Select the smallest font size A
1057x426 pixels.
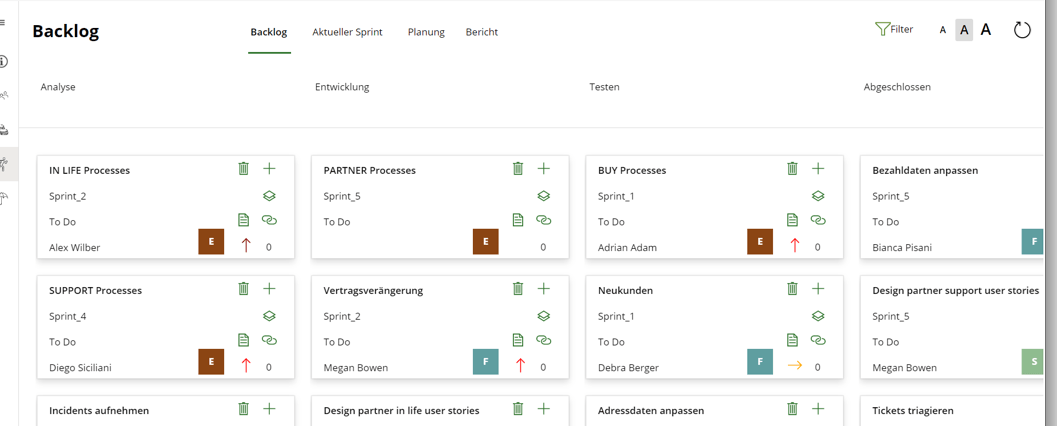pos(942,31)
